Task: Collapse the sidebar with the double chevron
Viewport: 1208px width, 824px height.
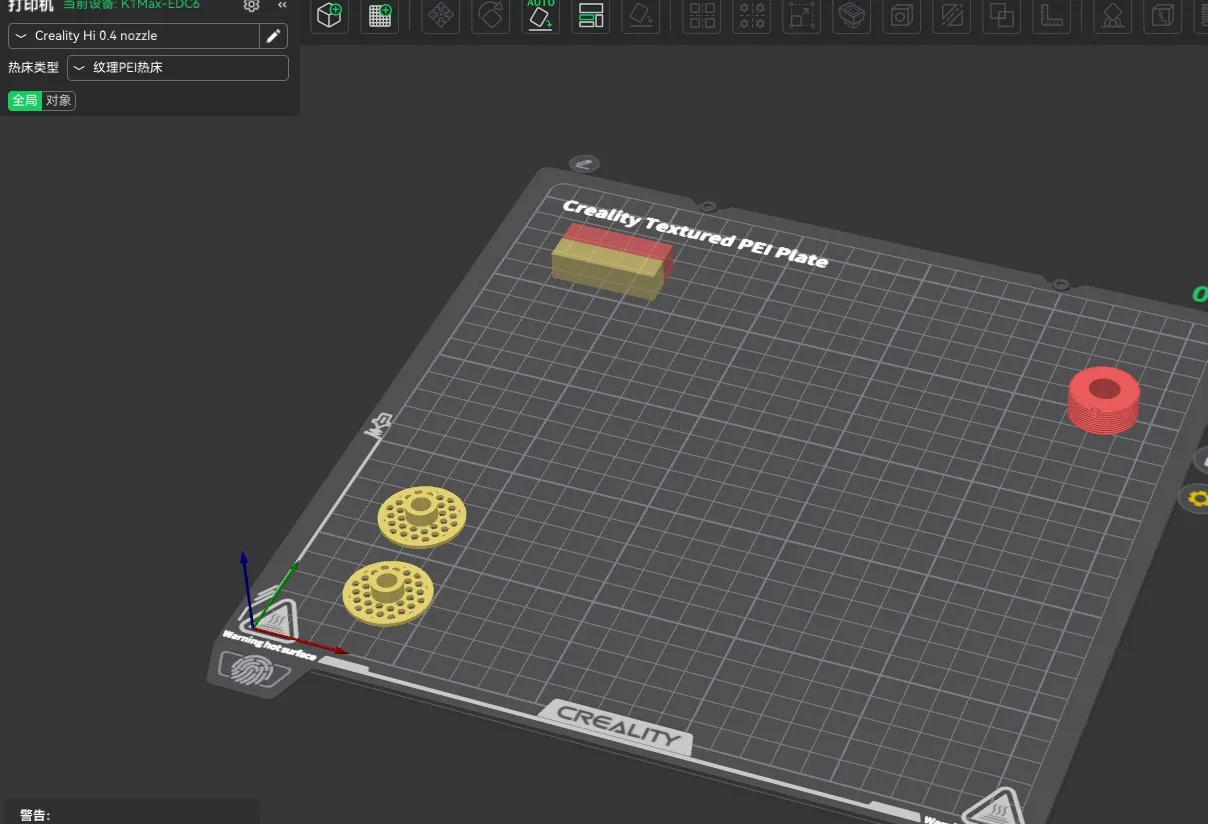Action: (282, 5)
